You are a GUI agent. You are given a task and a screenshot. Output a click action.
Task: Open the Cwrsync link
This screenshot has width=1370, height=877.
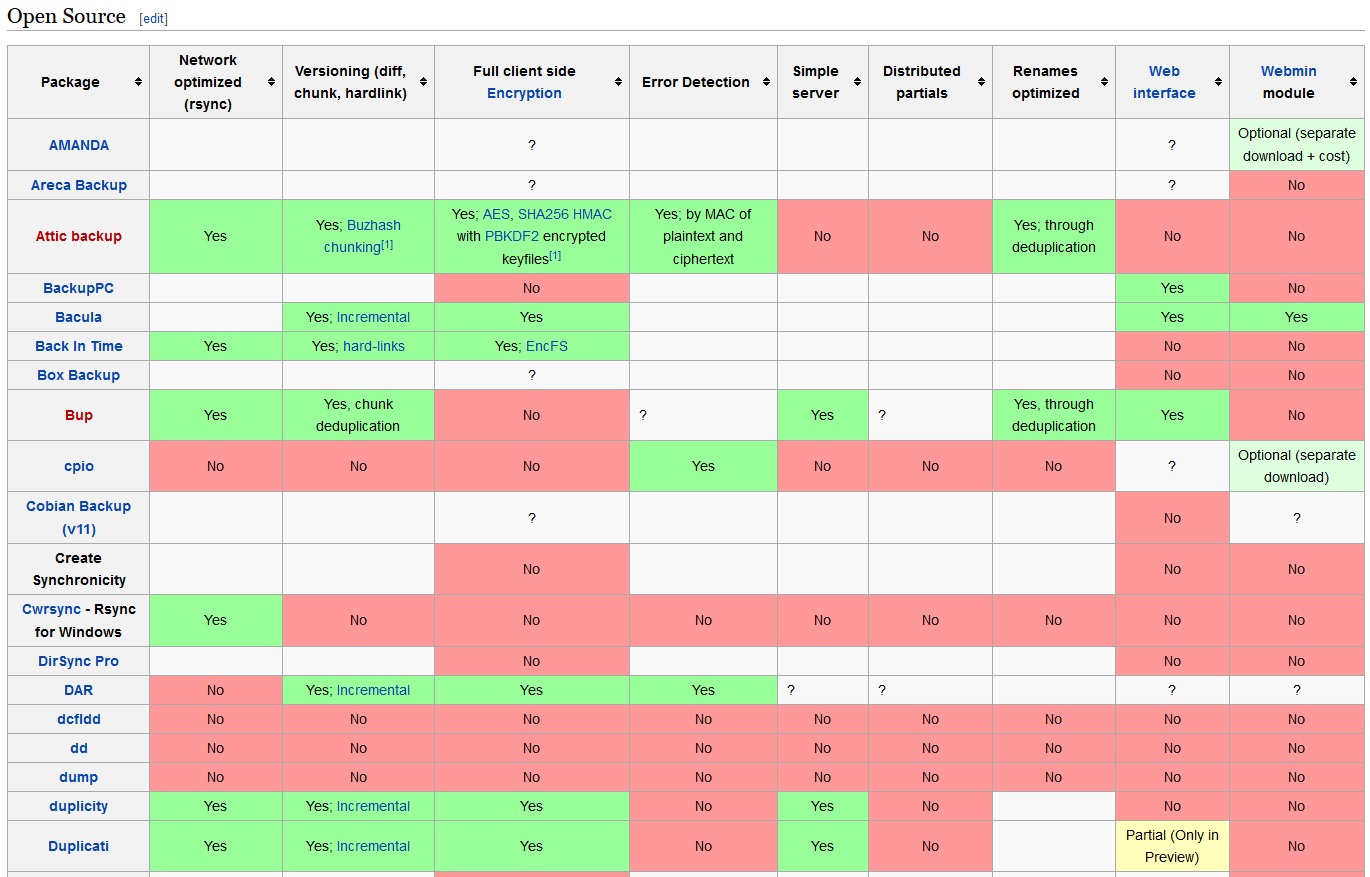(x=52, y=609)
